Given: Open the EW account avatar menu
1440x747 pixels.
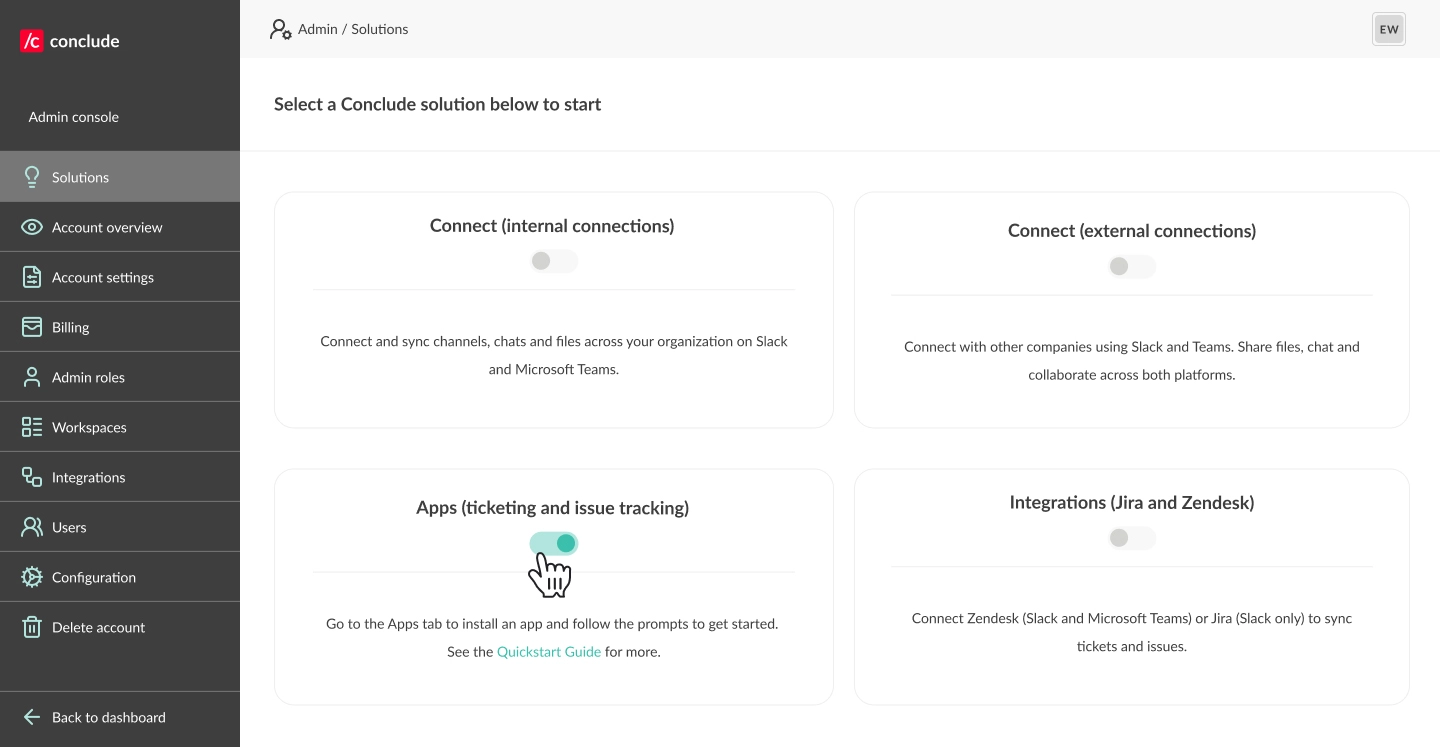Looking at the screenshot, I should (1388, 29).
